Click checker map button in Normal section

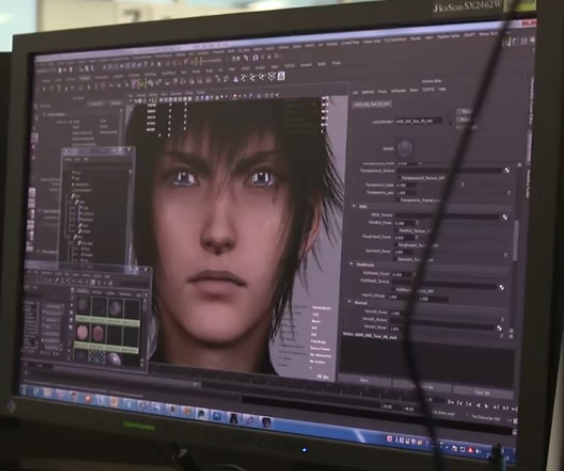pyautogui.click(x=499, y=328)
